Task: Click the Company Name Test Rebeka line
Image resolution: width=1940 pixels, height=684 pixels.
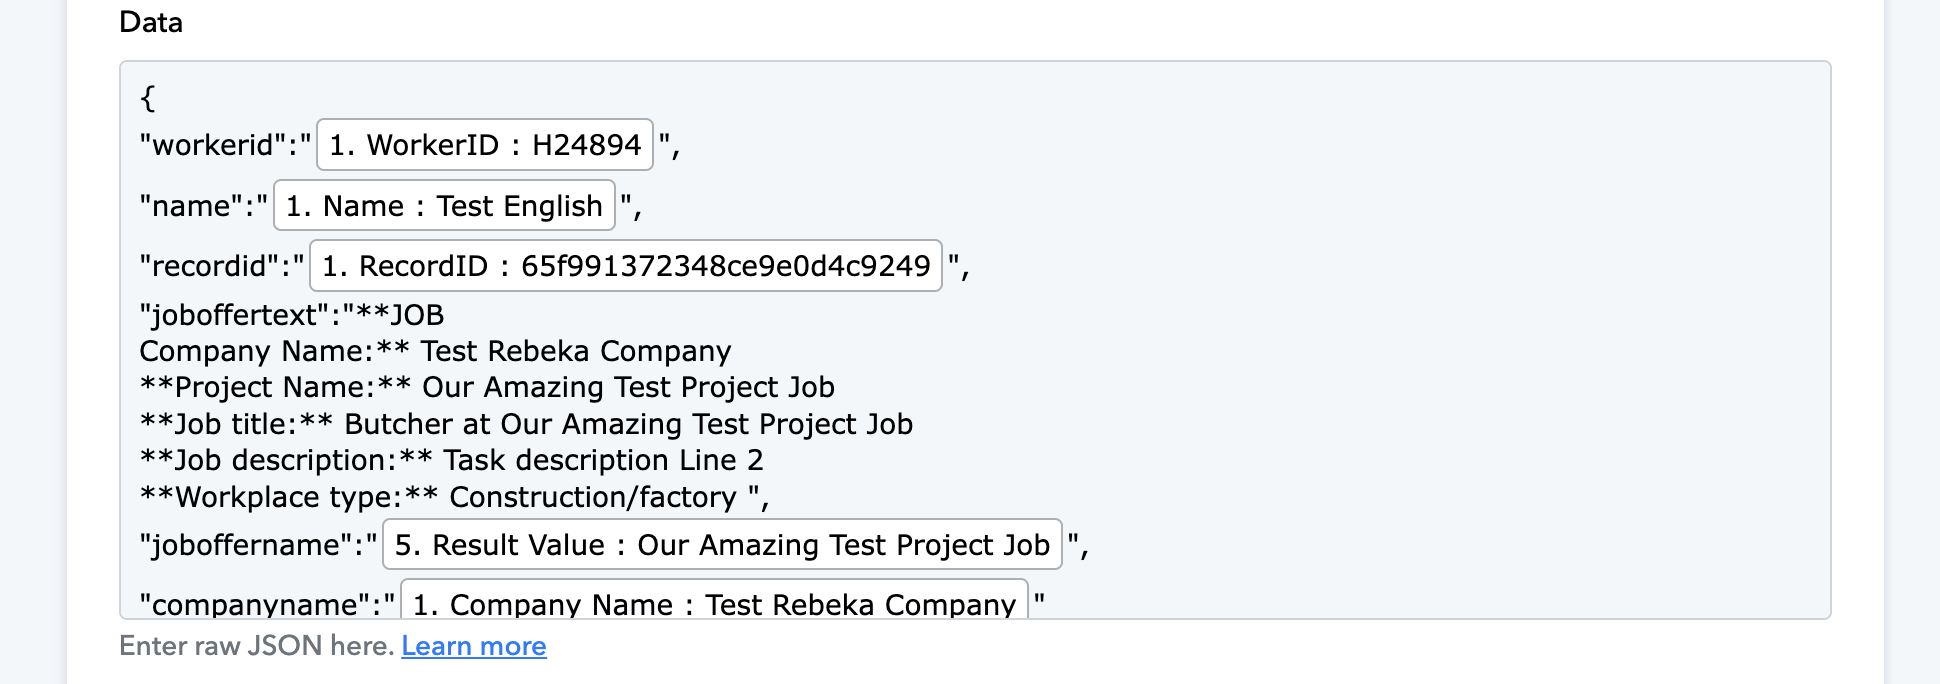Action: (x=436, y=351)
